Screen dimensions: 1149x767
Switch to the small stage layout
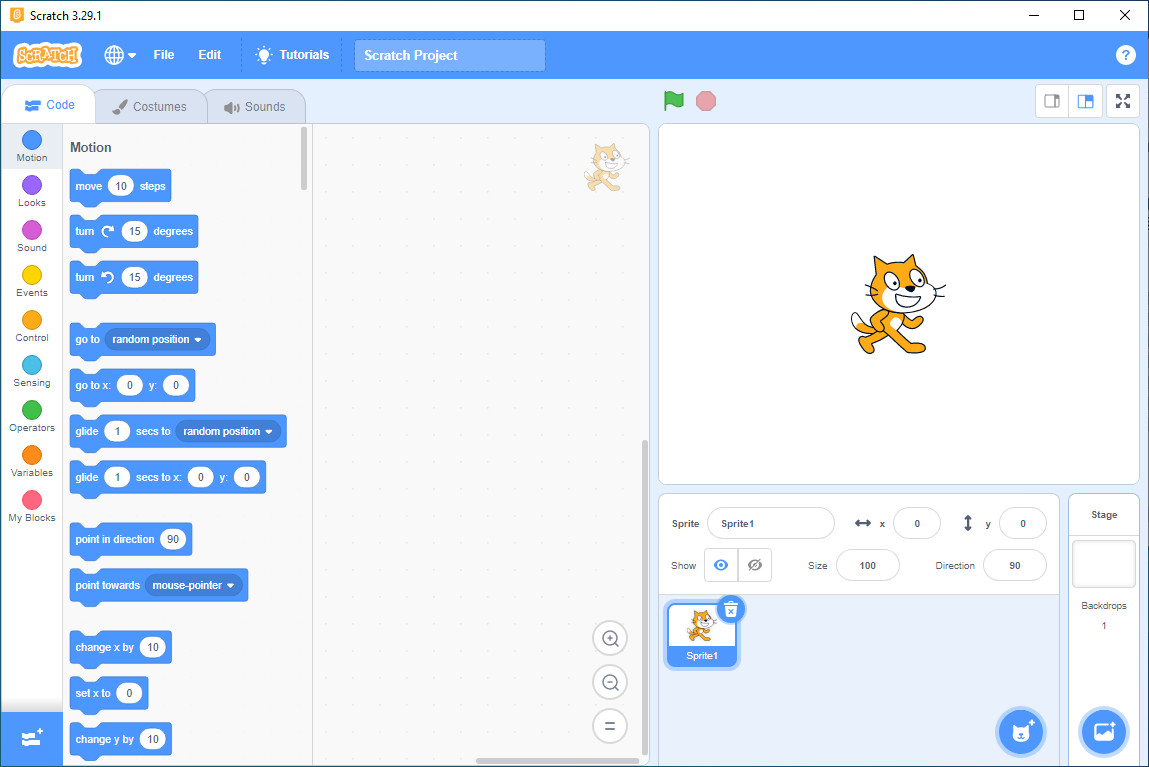tap(1052, 101)
